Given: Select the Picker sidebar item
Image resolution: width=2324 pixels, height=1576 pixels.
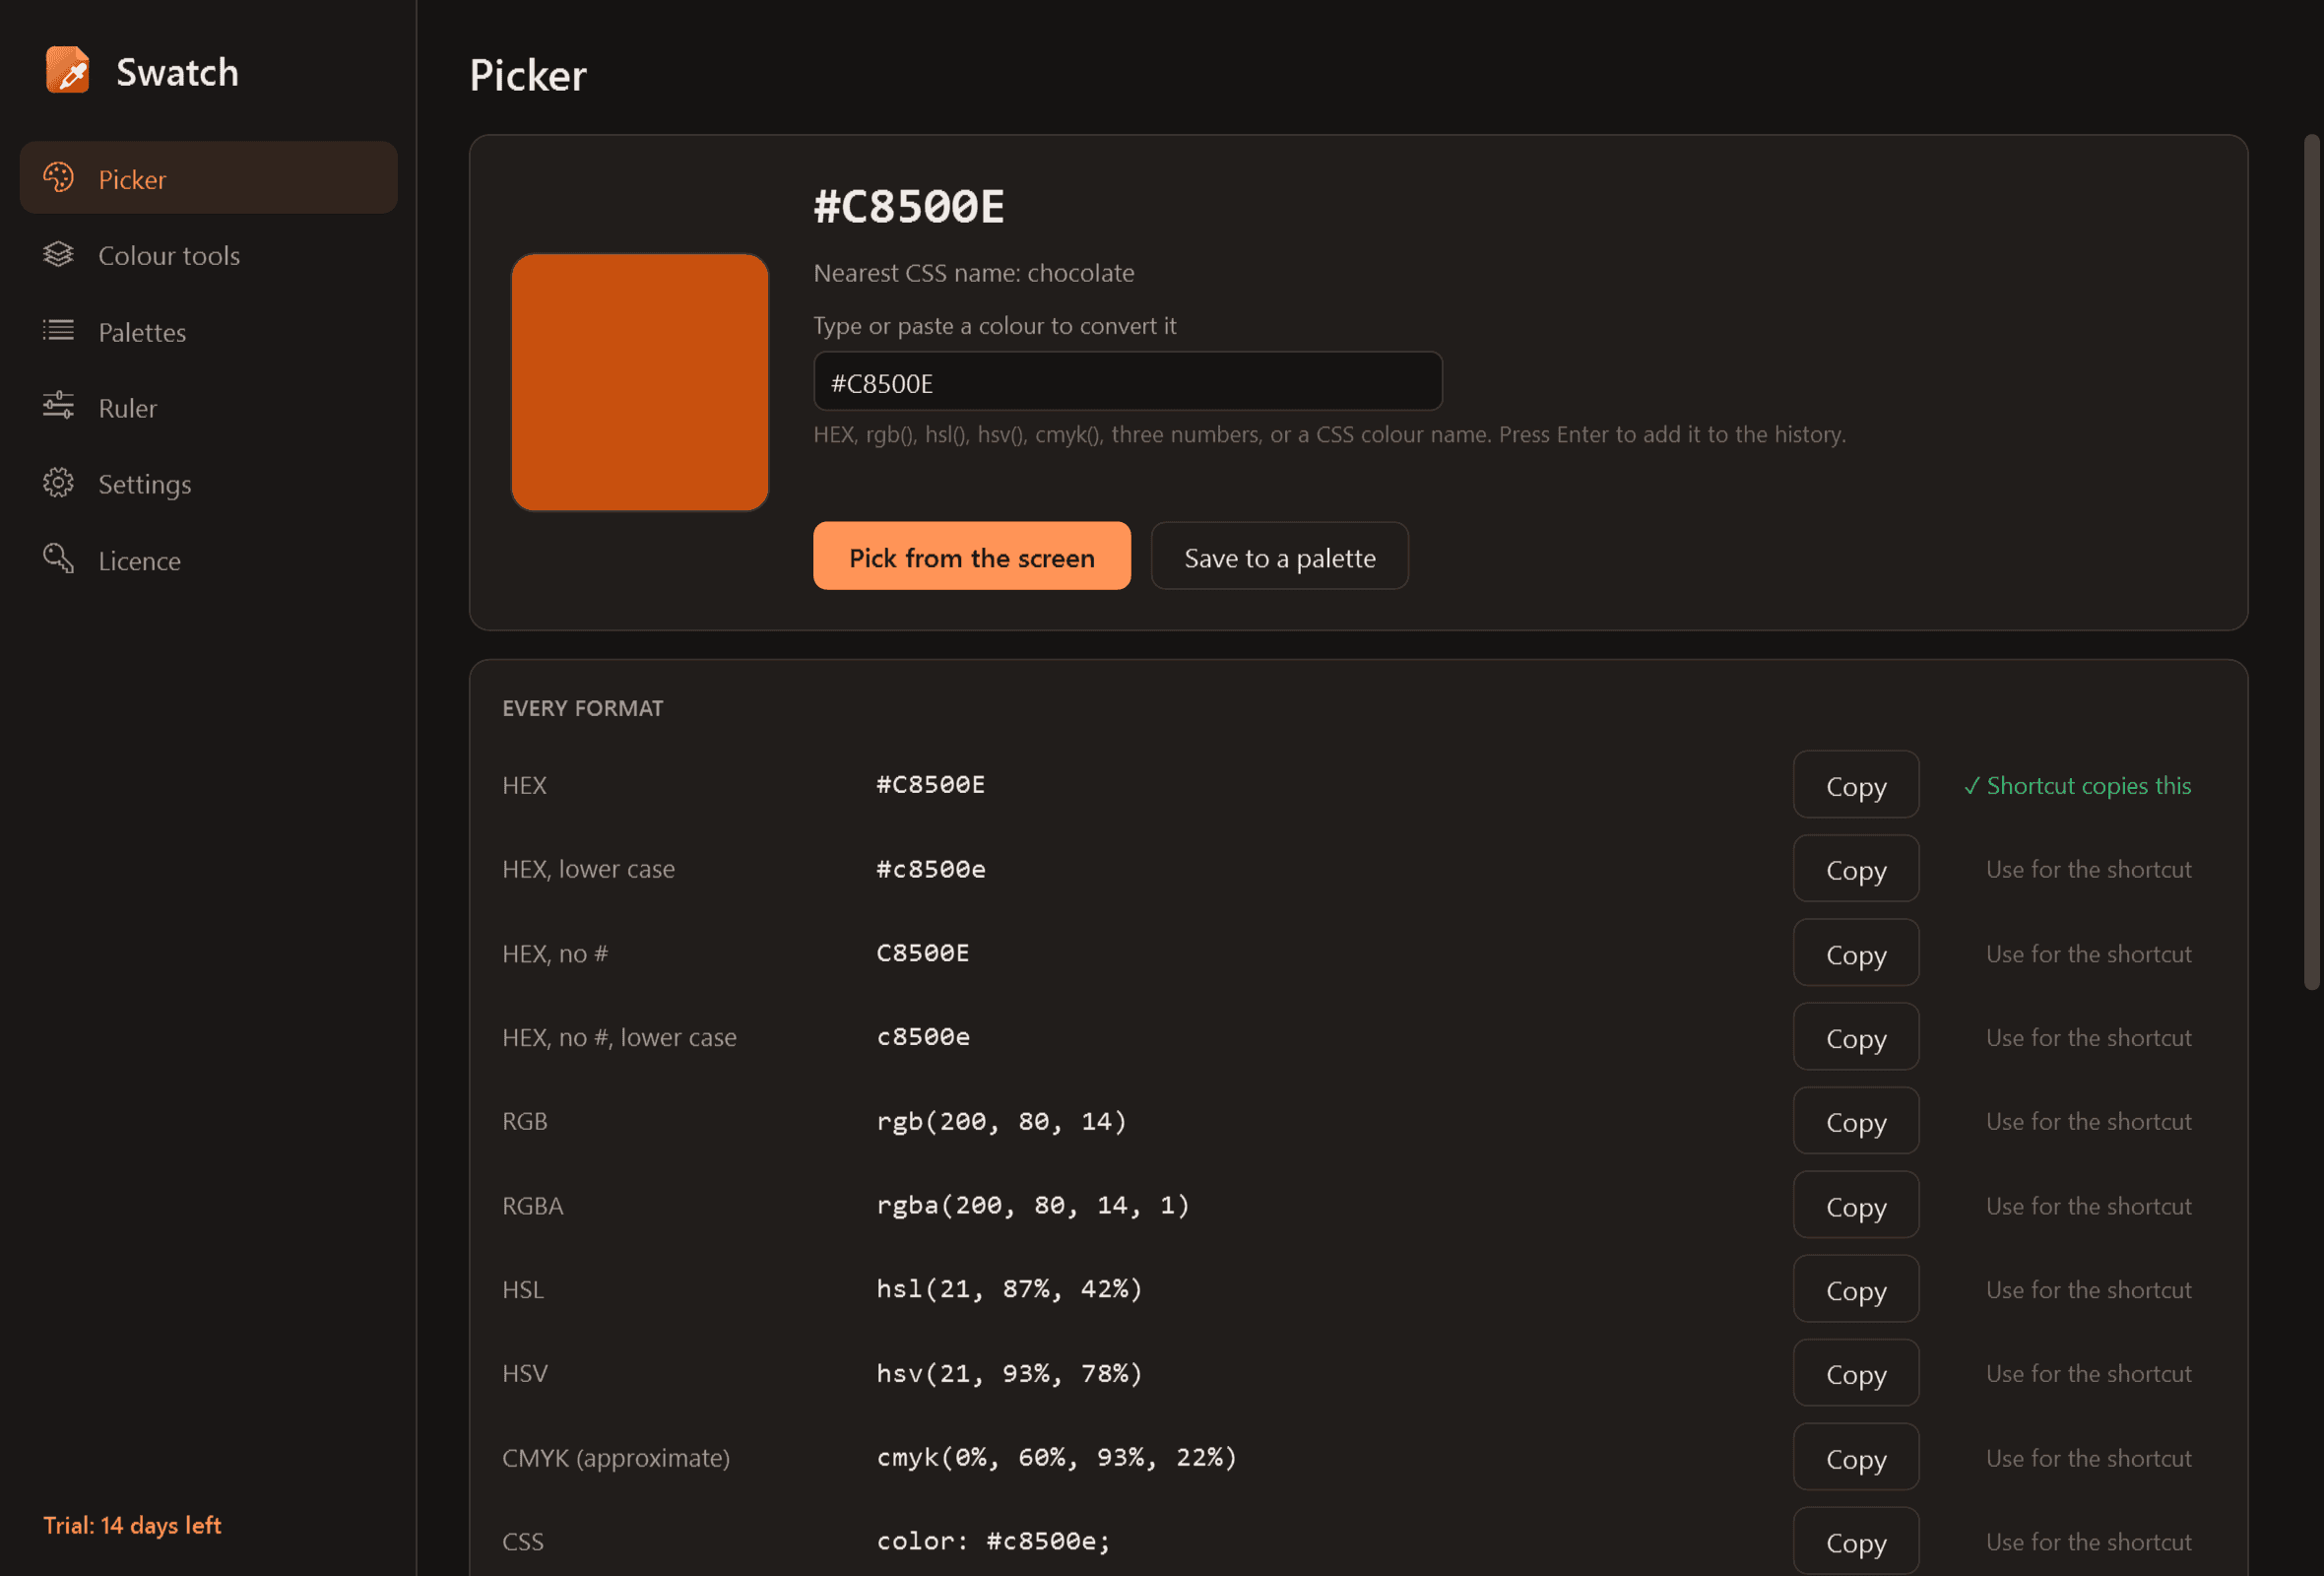Looking at the screenshot, I should pyautogui.click(x=208, y=178).
